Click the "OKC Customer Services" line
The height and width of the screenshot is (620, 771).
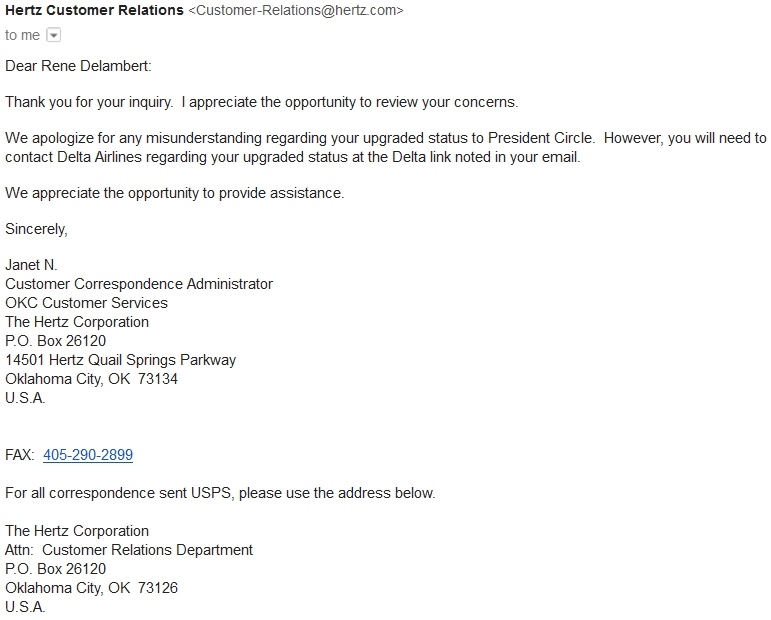click(x=86, y=303)
